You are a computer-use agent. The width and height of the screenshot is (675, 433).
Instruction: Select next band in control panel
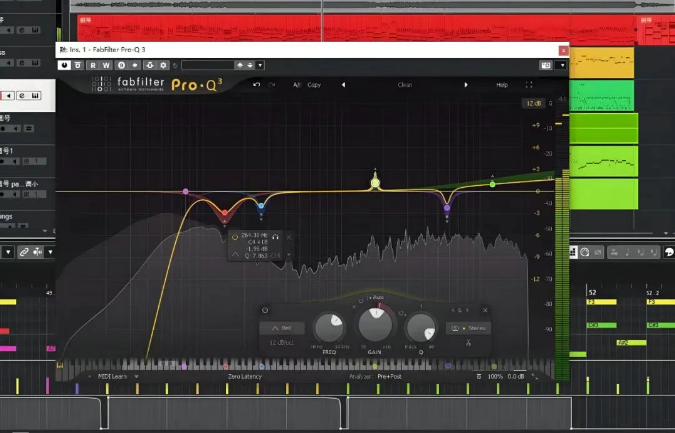pyautogui.click(x=468, y=310)
